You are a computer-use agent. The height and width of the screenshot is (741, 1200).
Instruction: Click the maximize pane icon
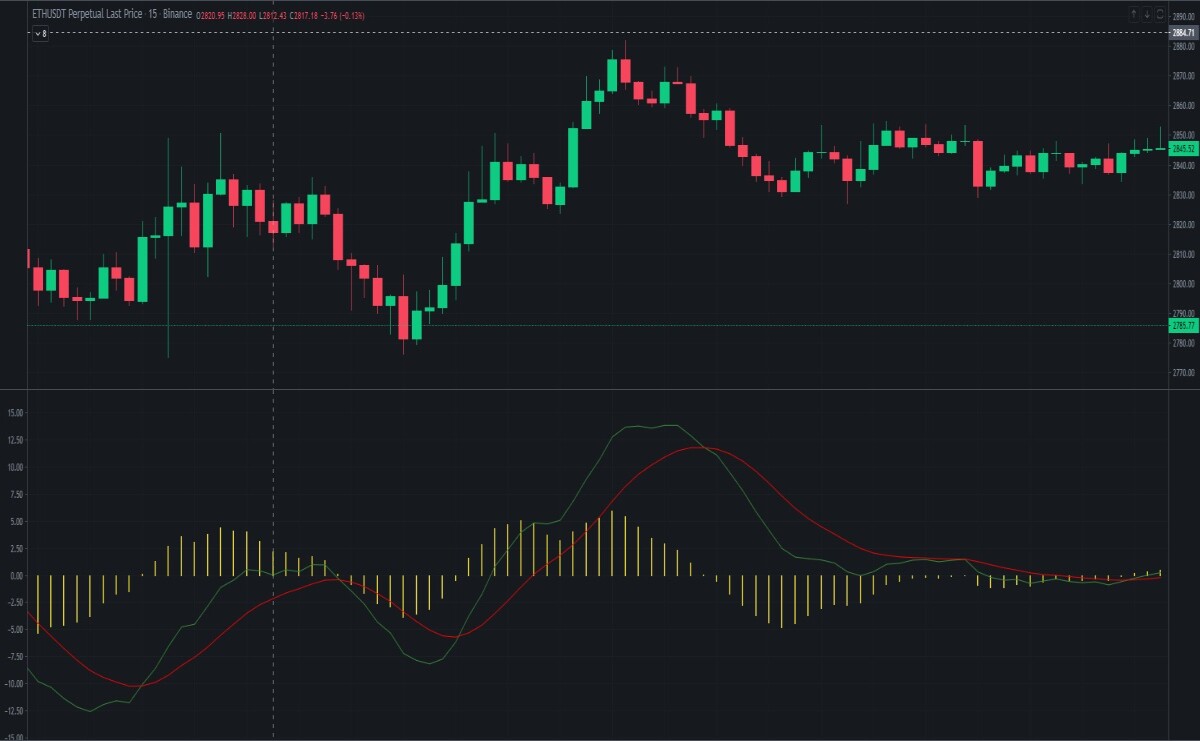[x=1160, y=15]
